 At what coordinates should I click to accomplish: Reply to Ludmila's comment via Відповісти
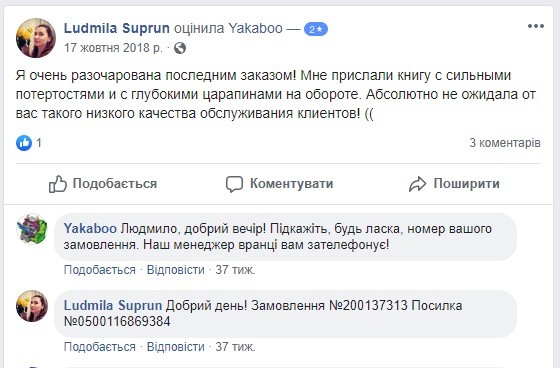tap(176, 347)
